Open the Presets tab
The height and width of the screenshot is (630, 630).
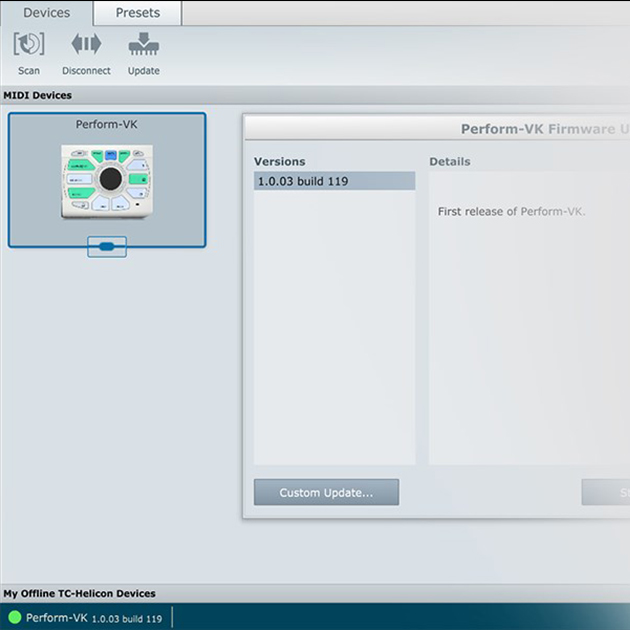[138, 13]
